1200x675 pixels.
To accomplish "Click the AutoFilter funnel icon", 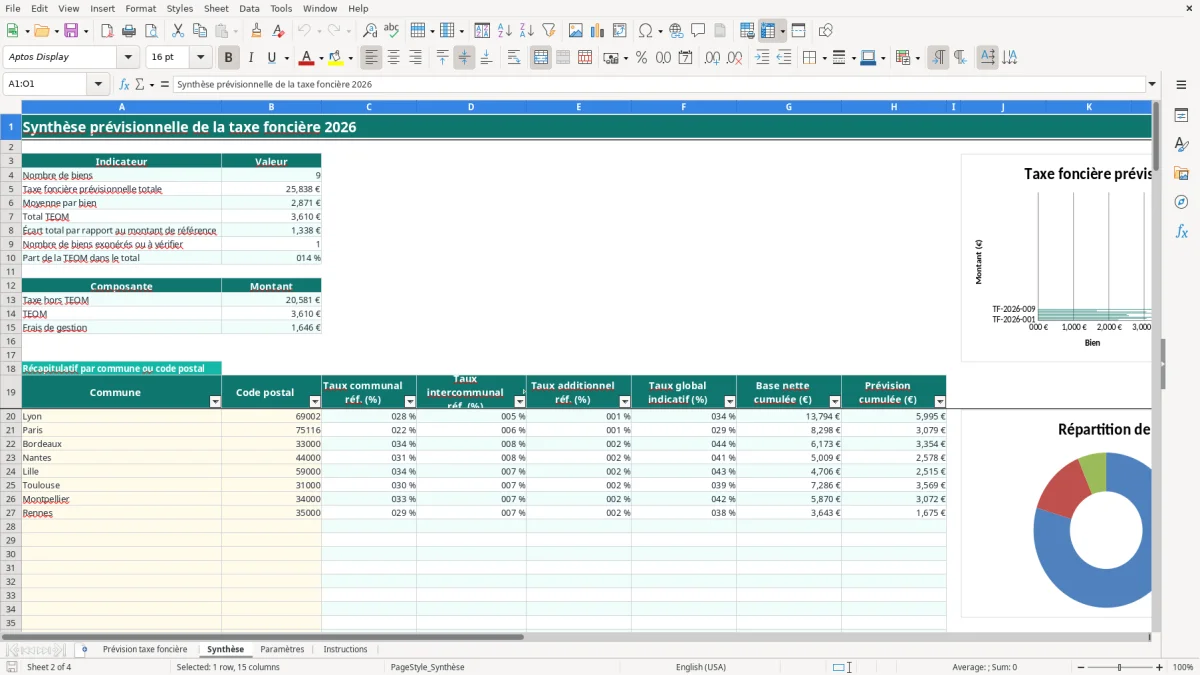I will tap(548, 31).
